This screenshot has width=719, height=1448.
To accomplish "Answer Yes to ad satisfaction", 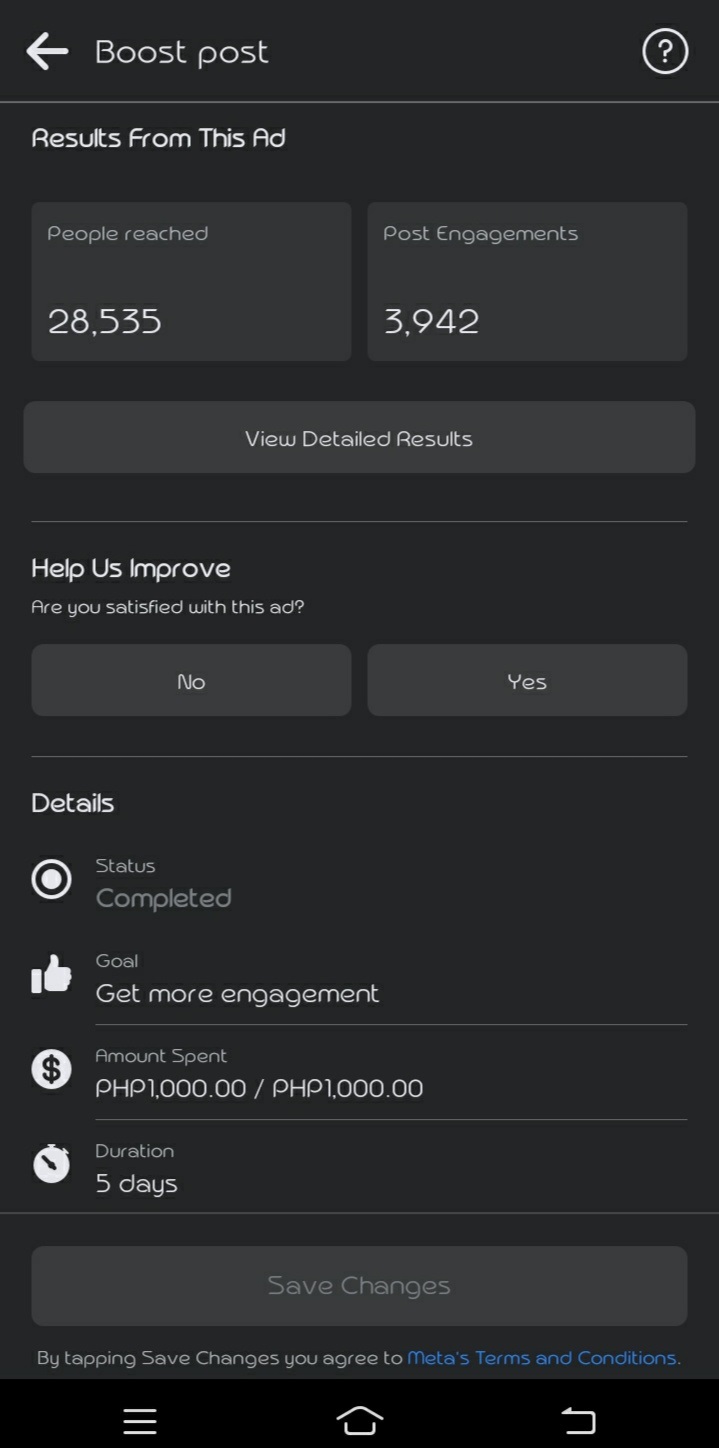I will point(527,680).
